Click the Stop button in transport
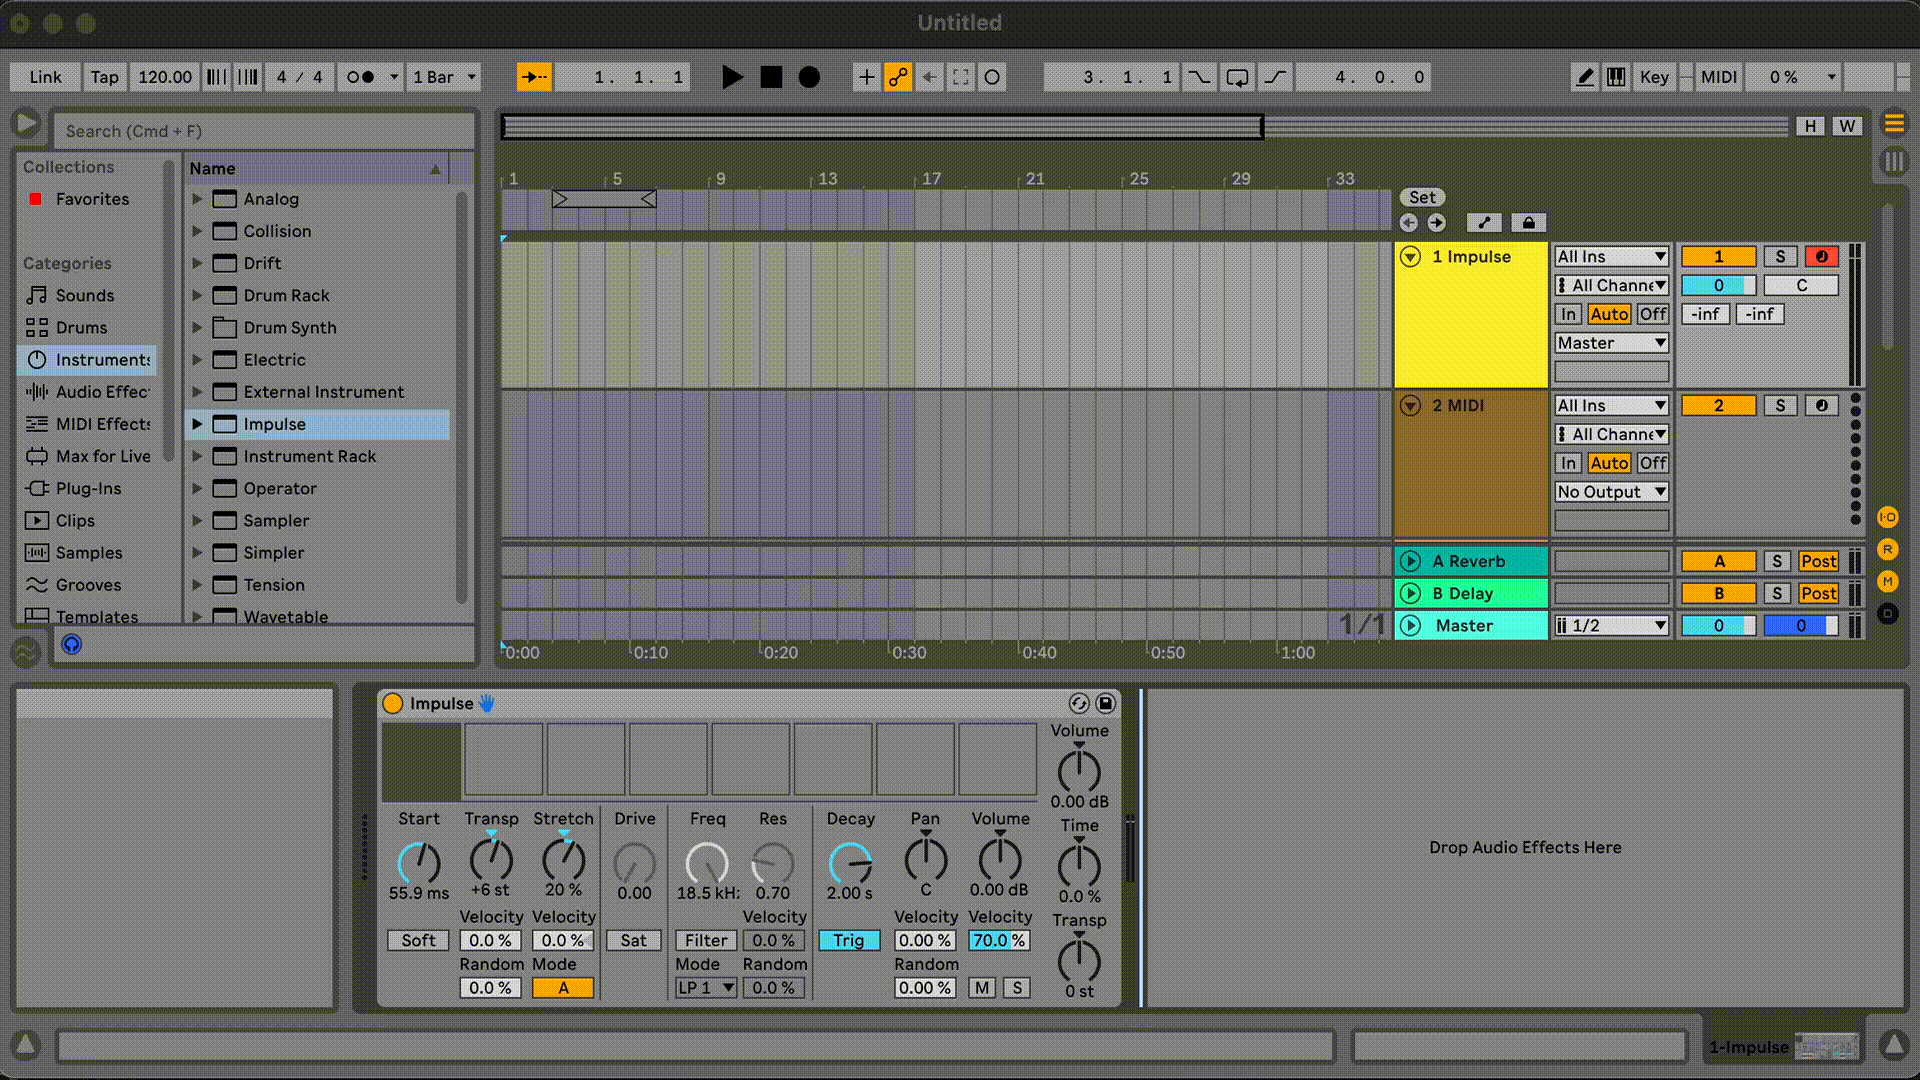 click(771, 77)
